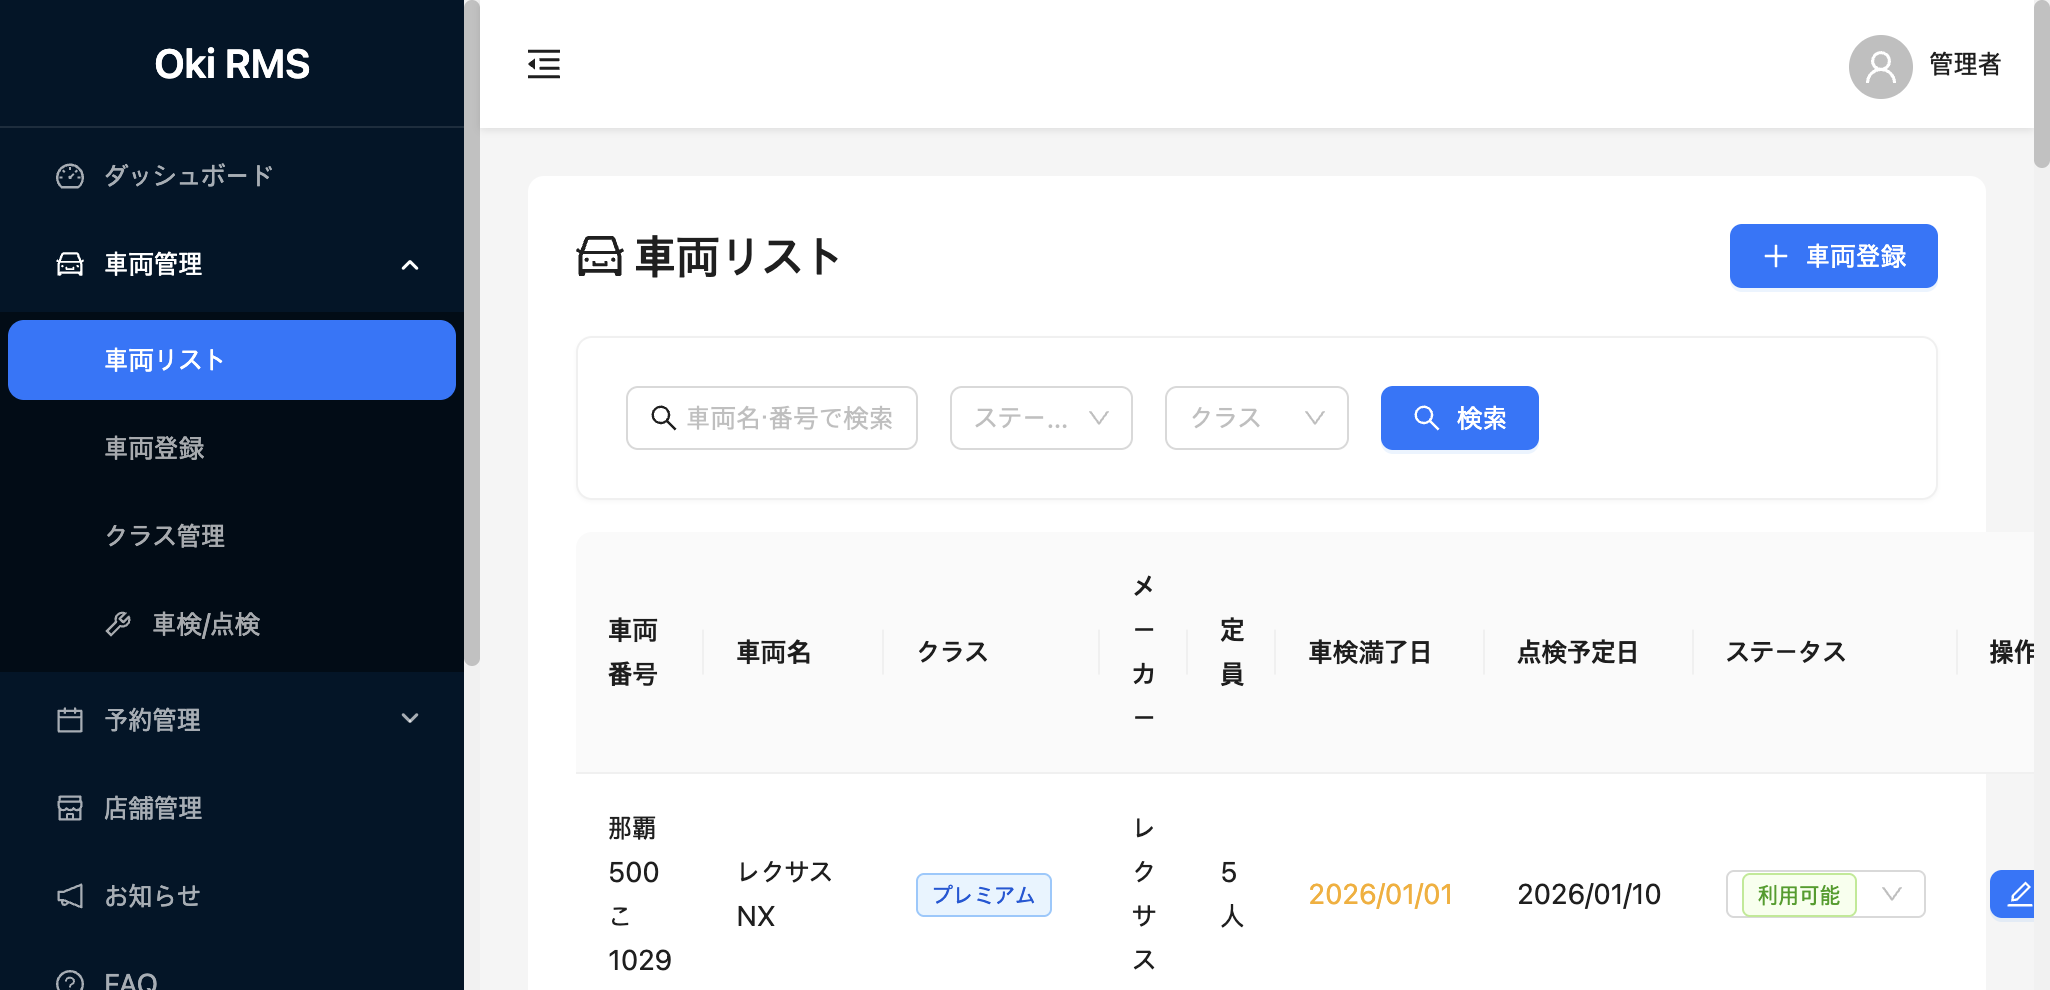
Task: Click the orange 2026/01/01 inspection date
Action: [1380, 894]
